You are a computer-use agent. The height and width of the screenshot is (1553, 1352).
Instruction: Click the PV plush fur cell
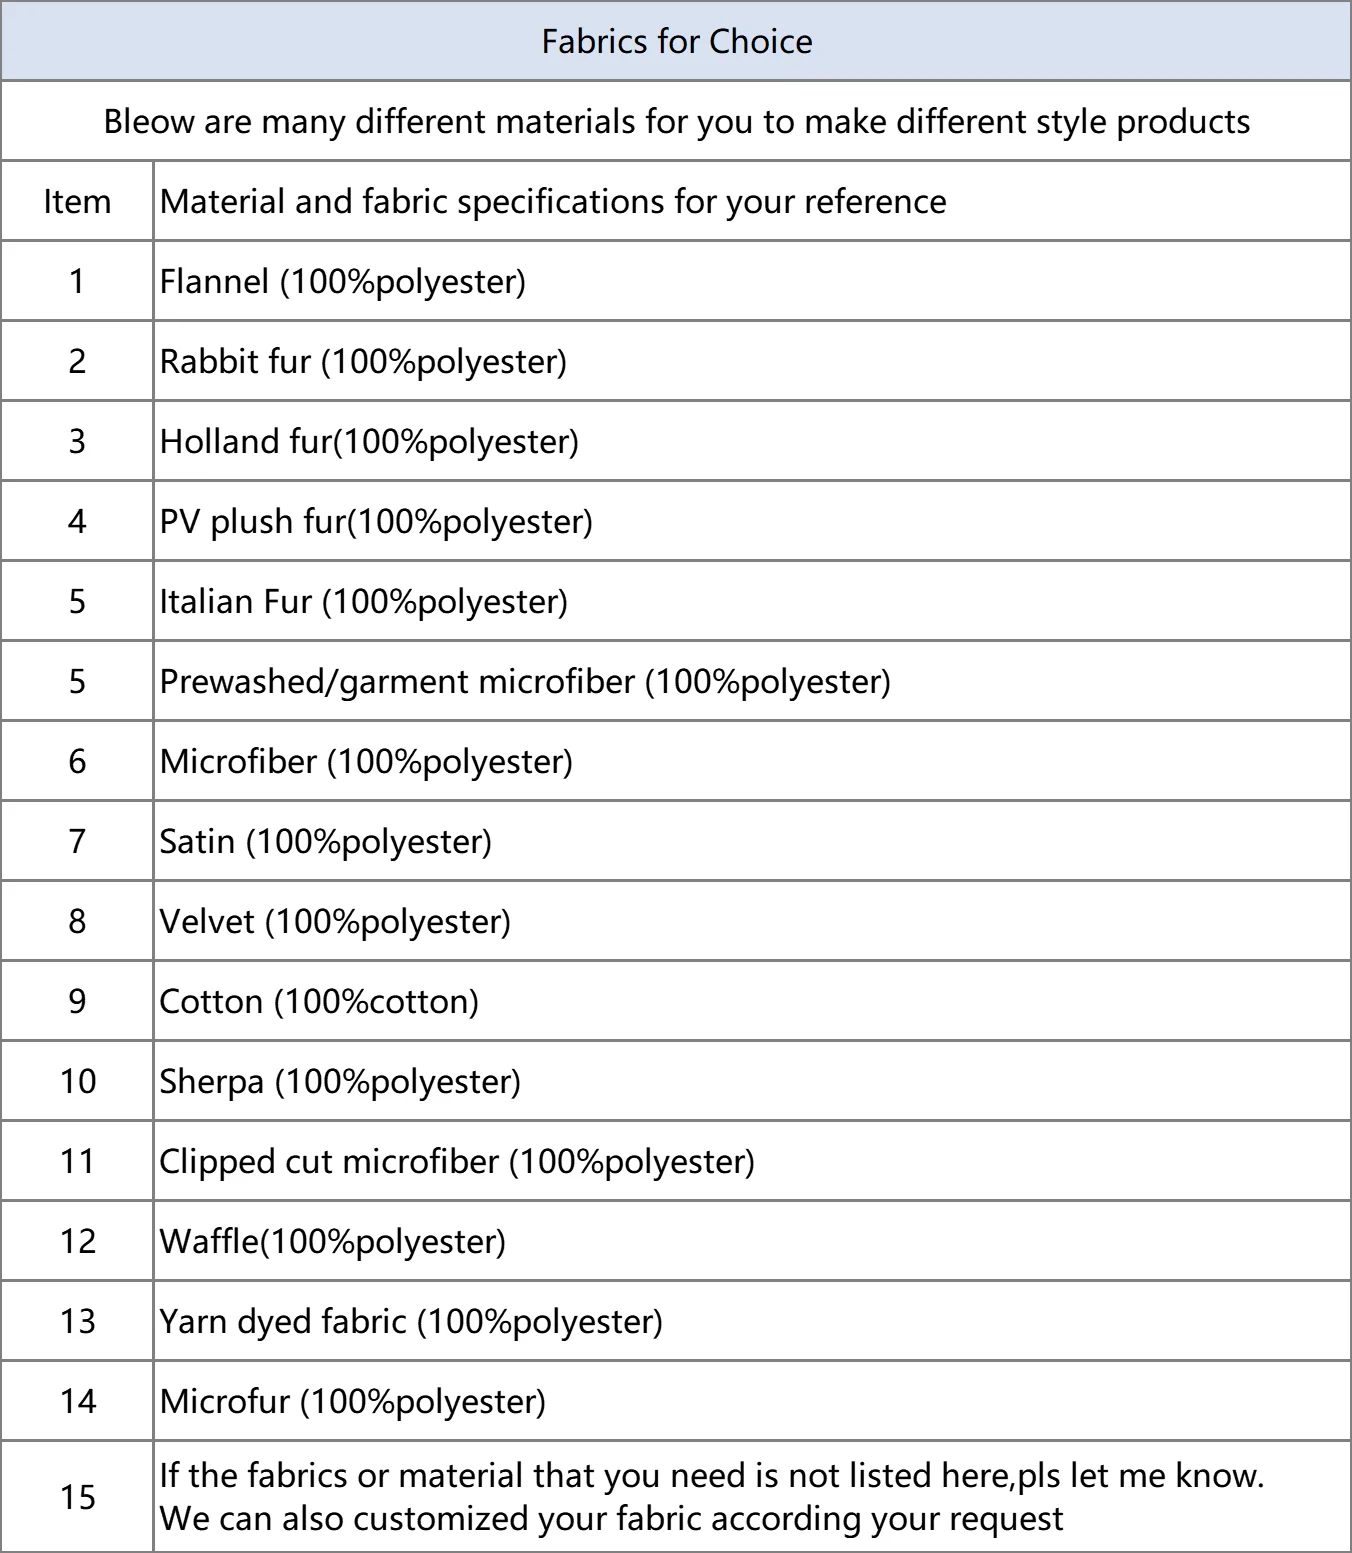[x=376, y=521]
